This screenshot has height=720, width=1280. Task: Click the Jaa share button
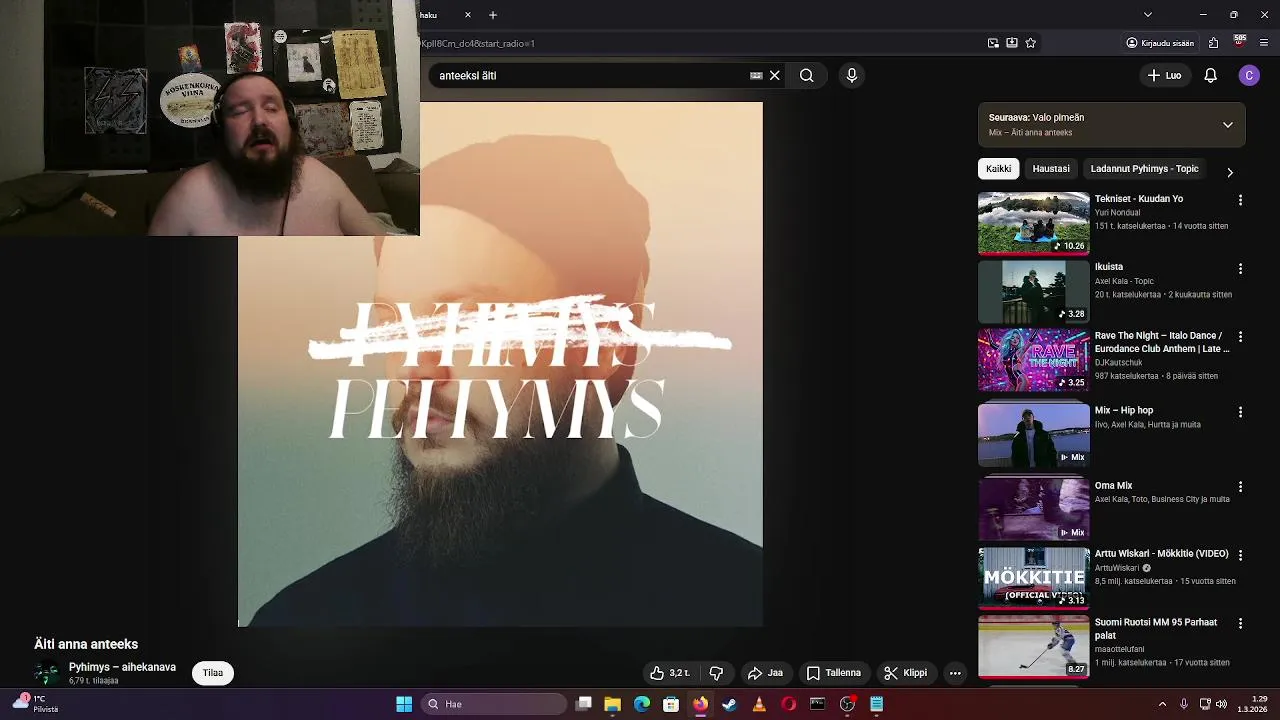(x=765, y=673)
